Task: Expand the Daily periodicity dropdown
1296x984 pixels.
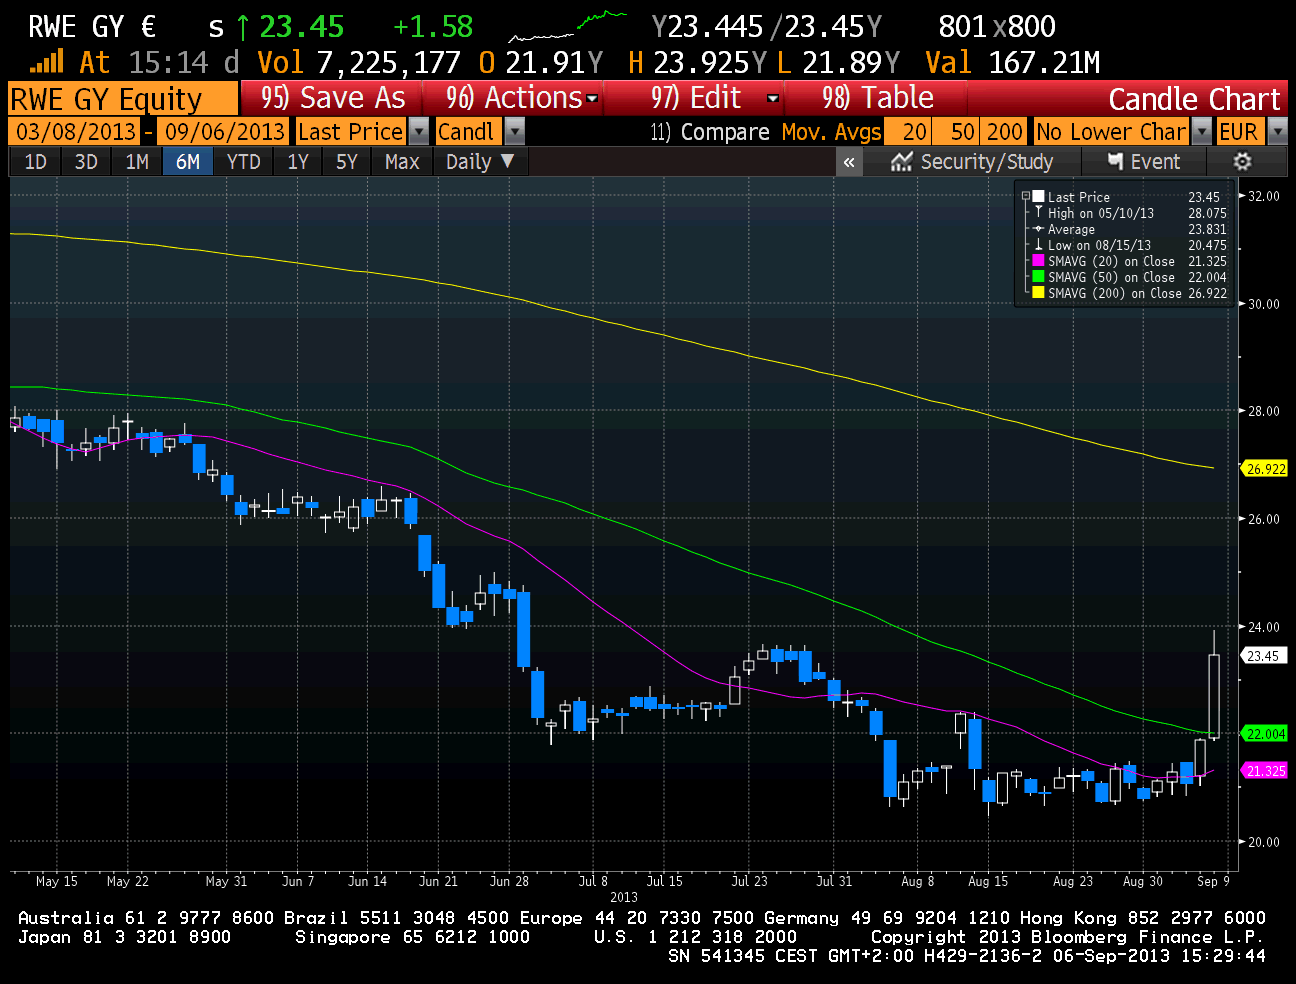Action: click(480, 162)
